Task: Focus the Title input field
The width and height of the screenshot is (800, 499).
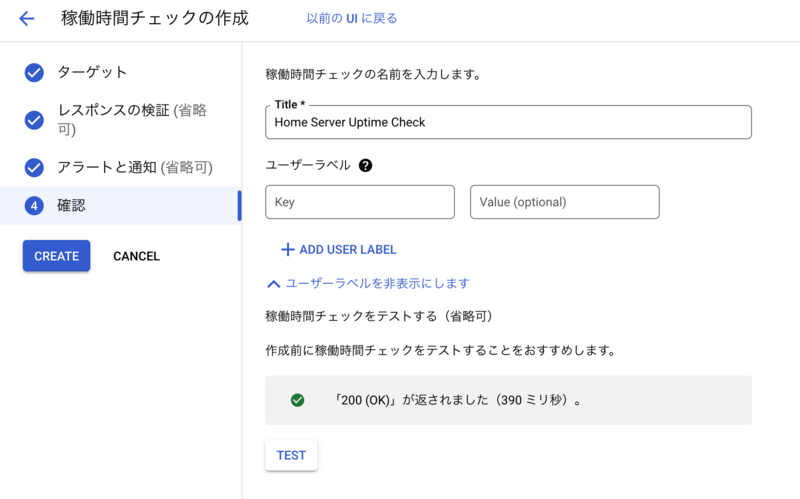Action: pyautogui.click(x=508, y=122)
